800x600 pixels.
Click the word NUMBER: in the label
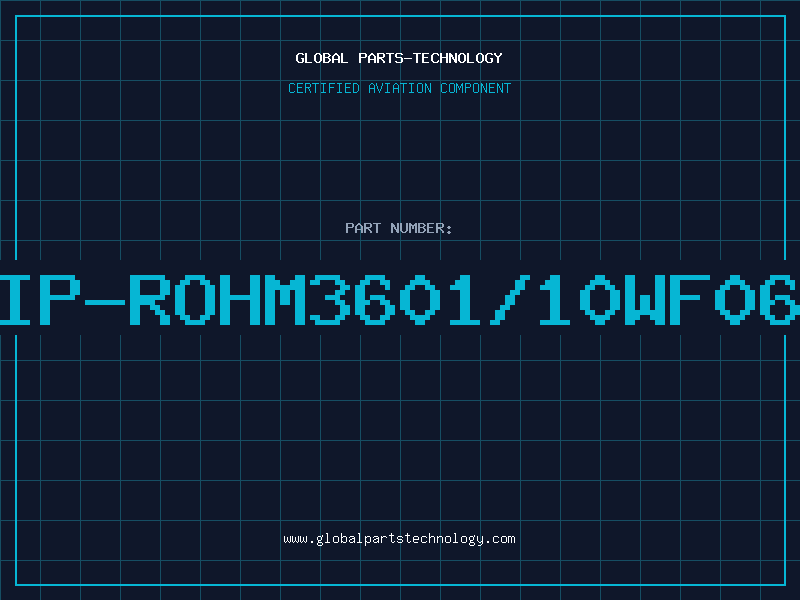[x=421, y=228]
